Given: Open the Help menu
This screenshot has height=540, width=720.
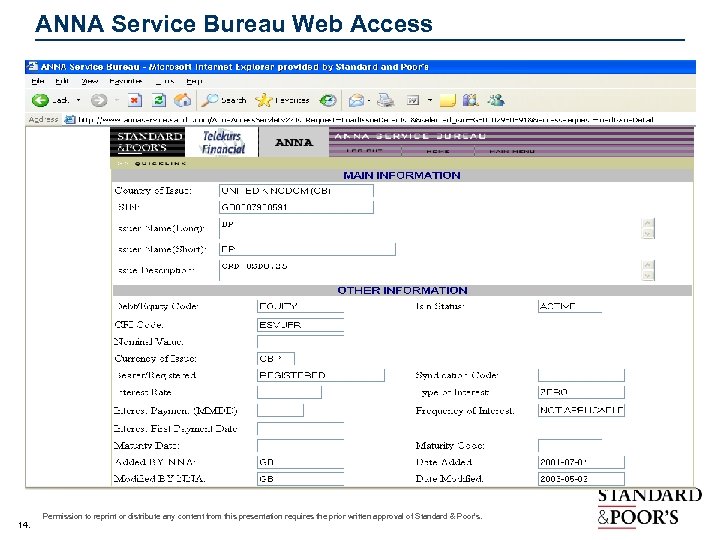Looking at the screenshot, I should tap(194, 81).
